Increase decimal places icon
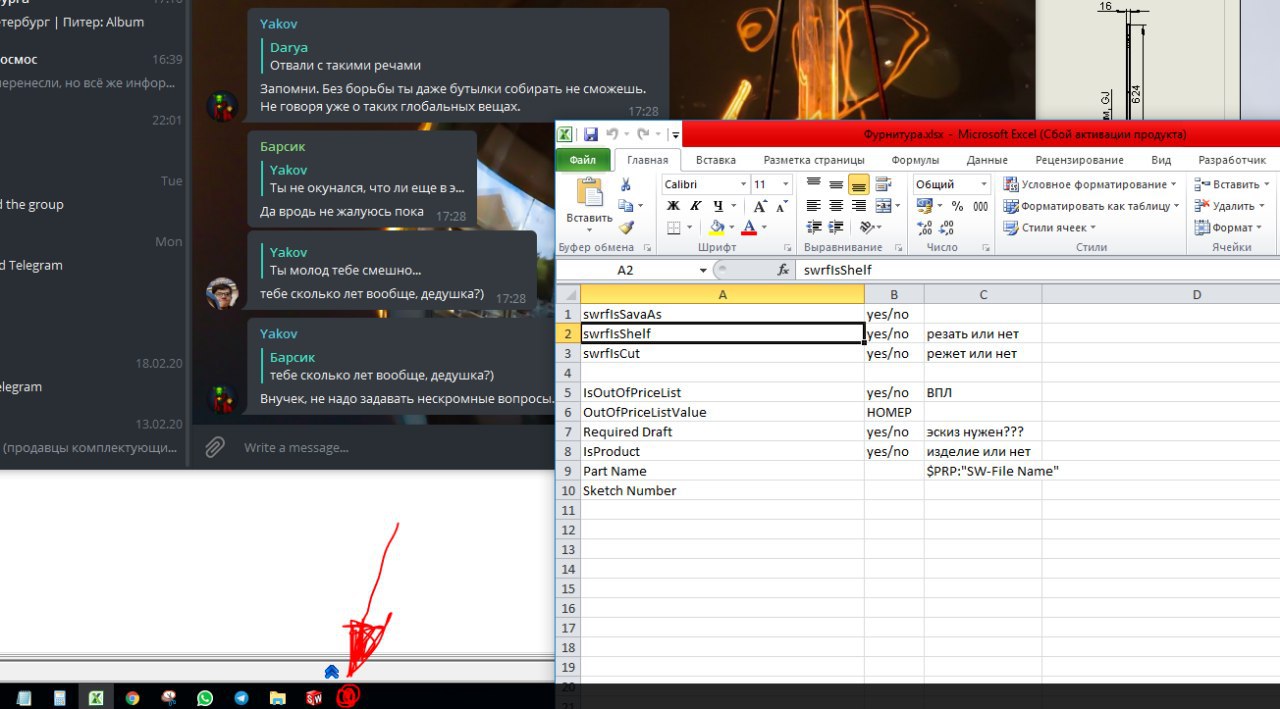Screen dimensions: 1280x709 coord(923,228)
